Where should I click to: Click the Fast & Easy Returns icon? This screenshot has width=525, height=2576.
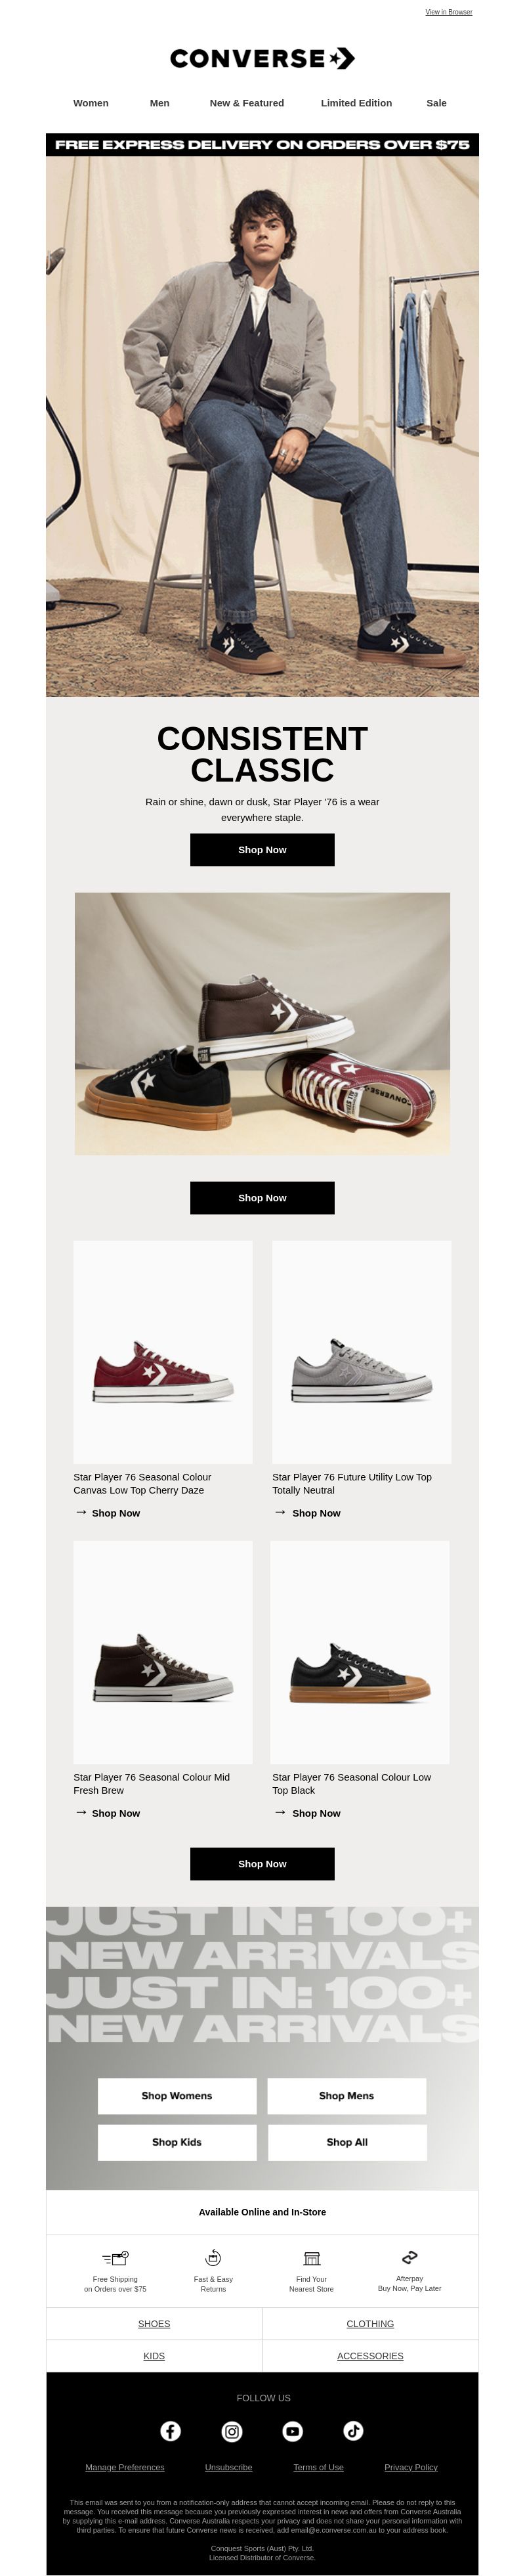[213, 2257]
